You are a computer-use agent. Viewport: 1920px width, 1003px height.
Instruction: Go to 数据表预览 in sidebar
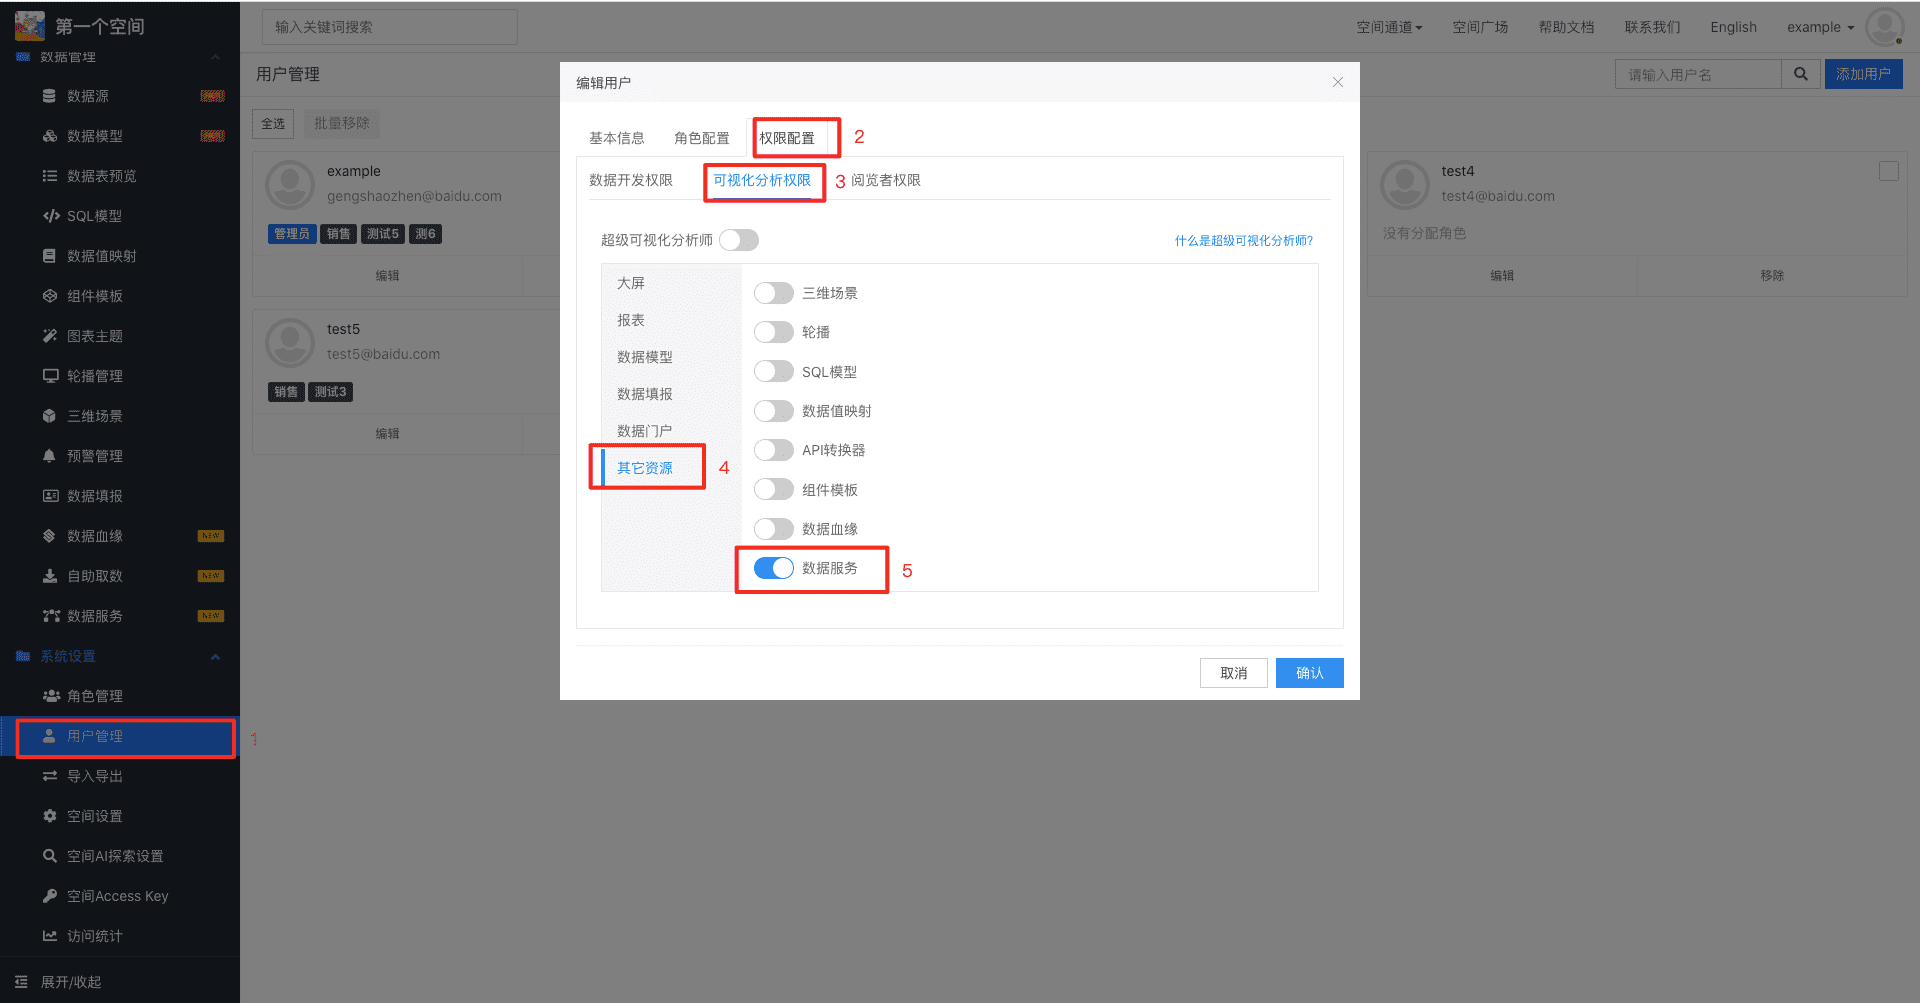pos(101,176)
